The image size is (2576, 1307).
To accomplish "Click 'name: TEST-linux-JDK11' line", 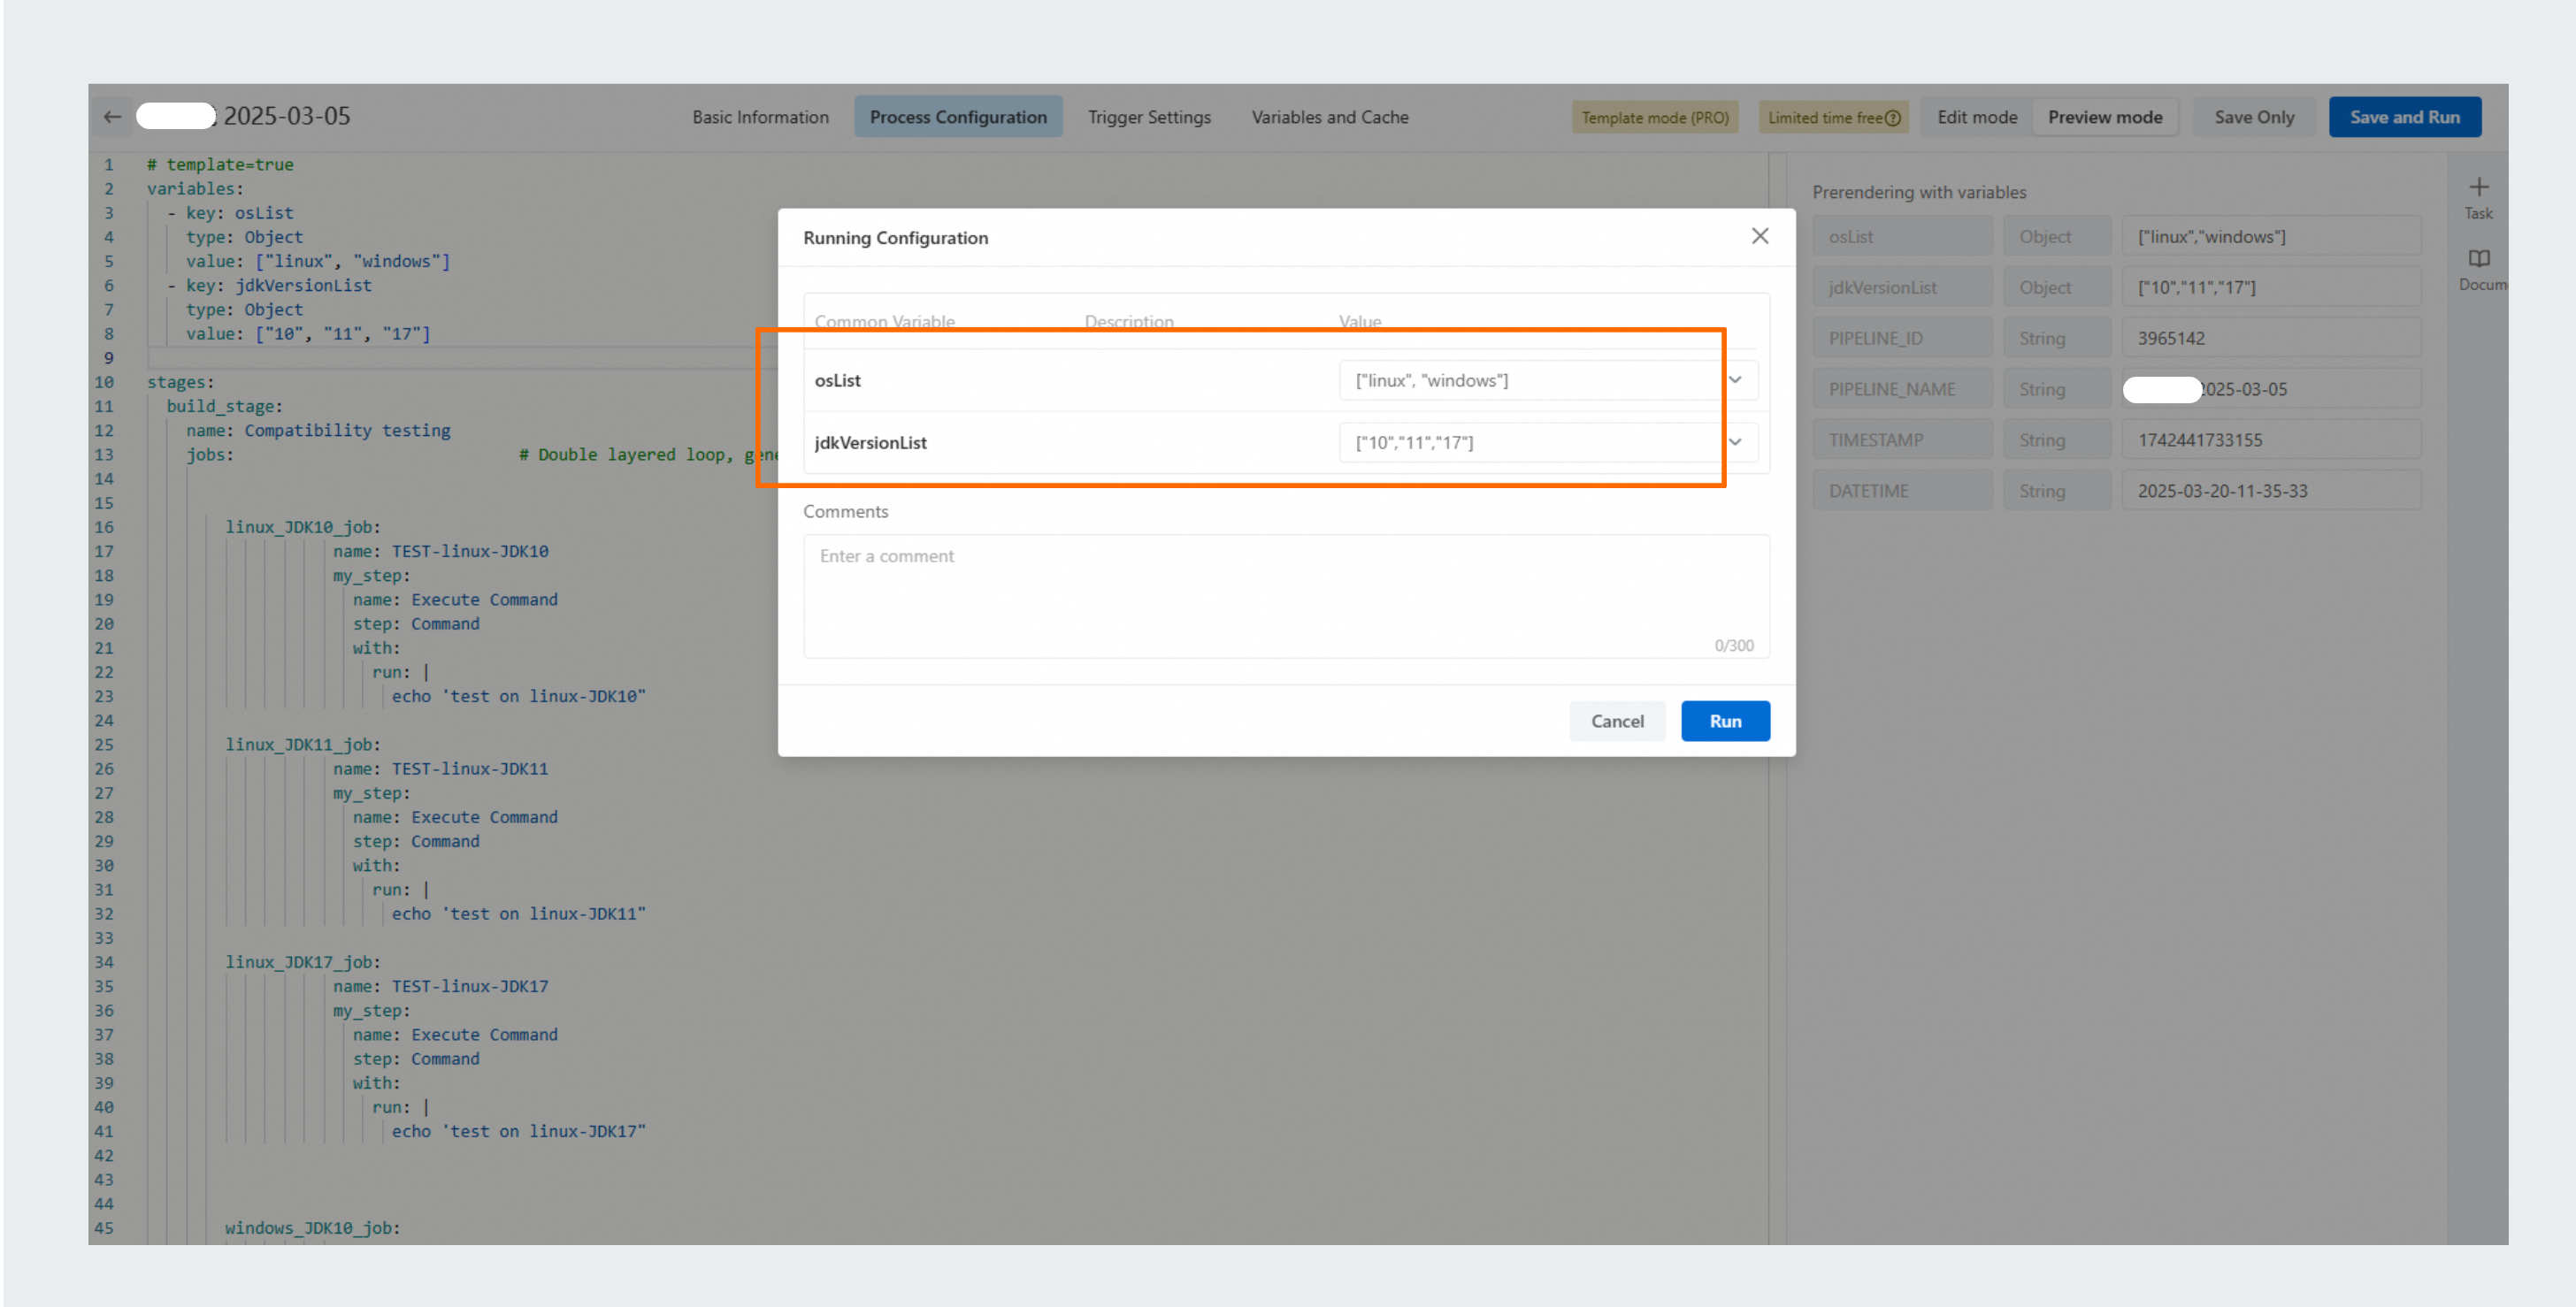I will tap(440, 769).
